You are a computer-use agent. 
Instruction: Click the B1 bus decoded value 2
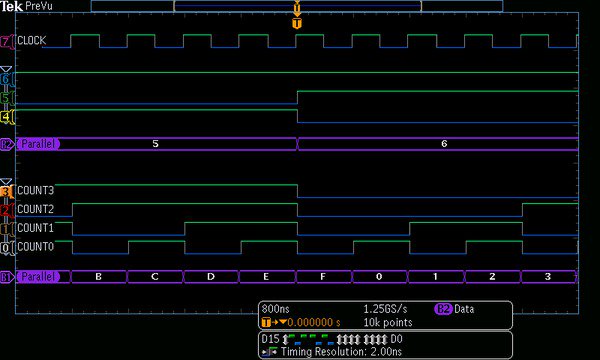click(x=492, y=277)
